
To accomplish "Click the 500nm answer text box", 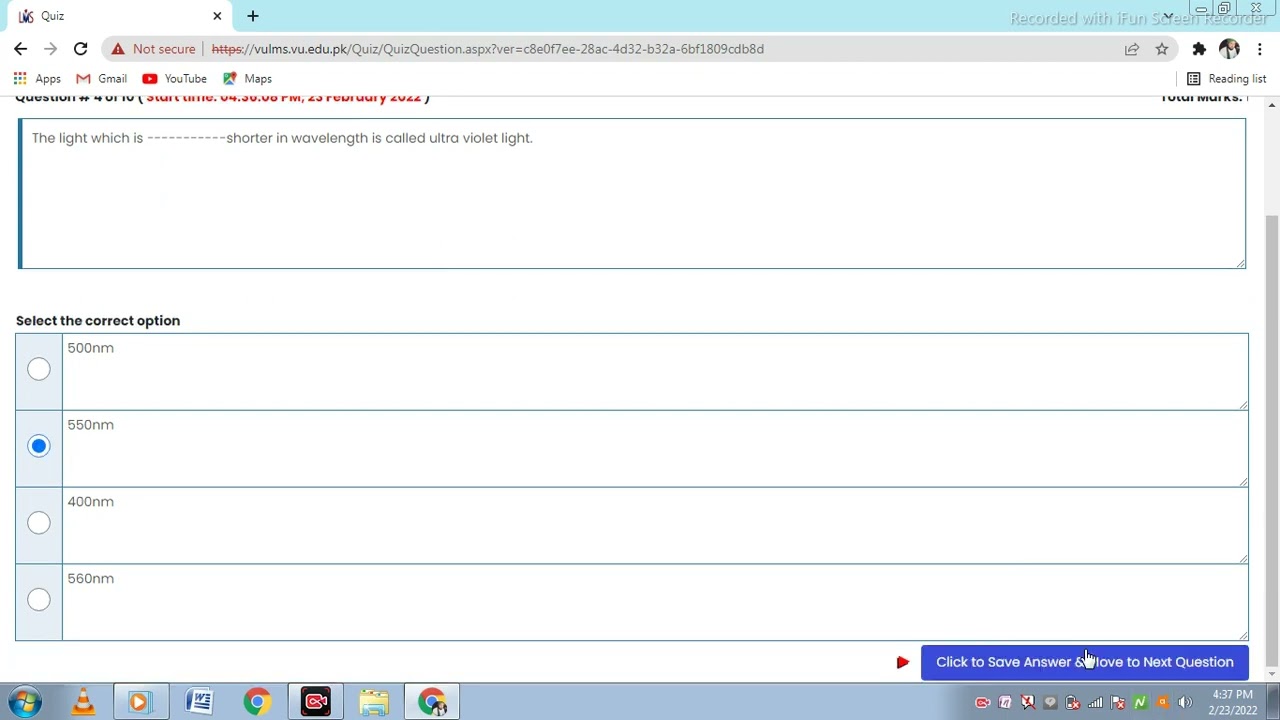I will pos(655,372).
